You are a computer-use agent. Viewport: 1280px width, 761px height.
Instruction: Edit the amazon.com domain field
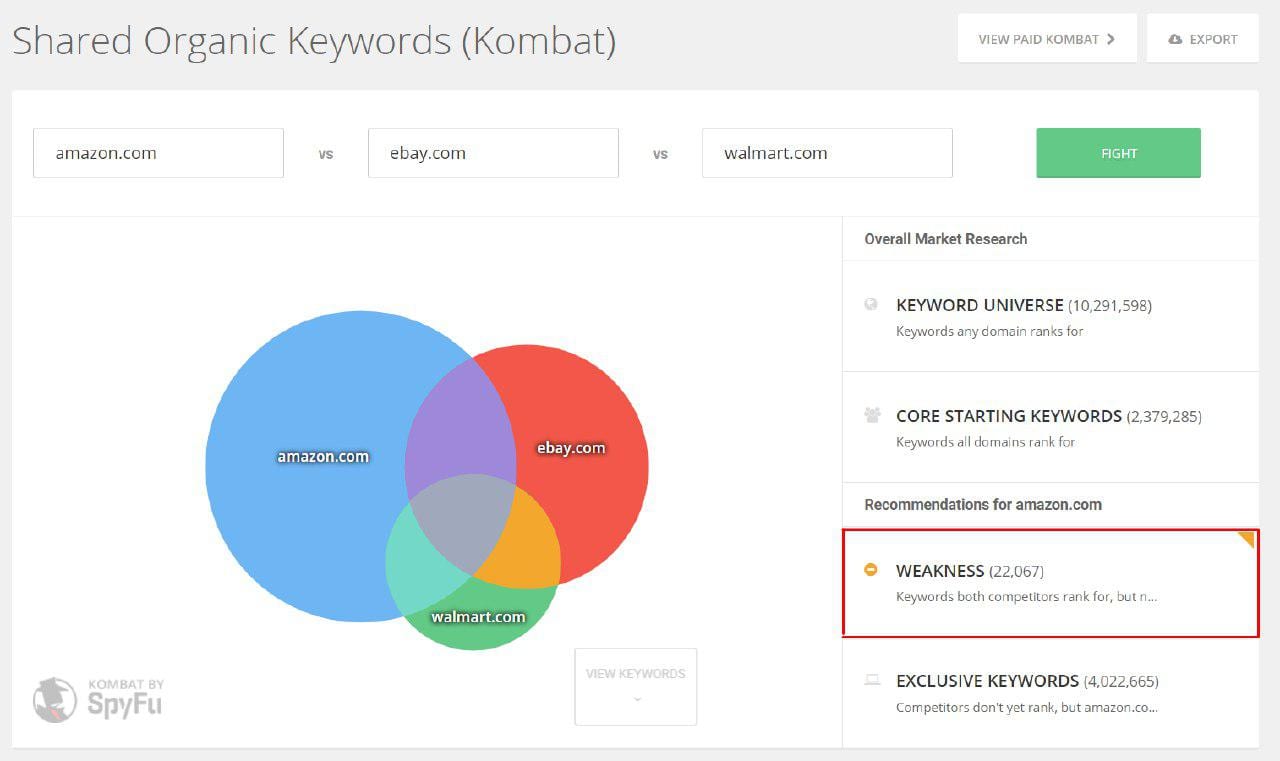tap(158, 153)
